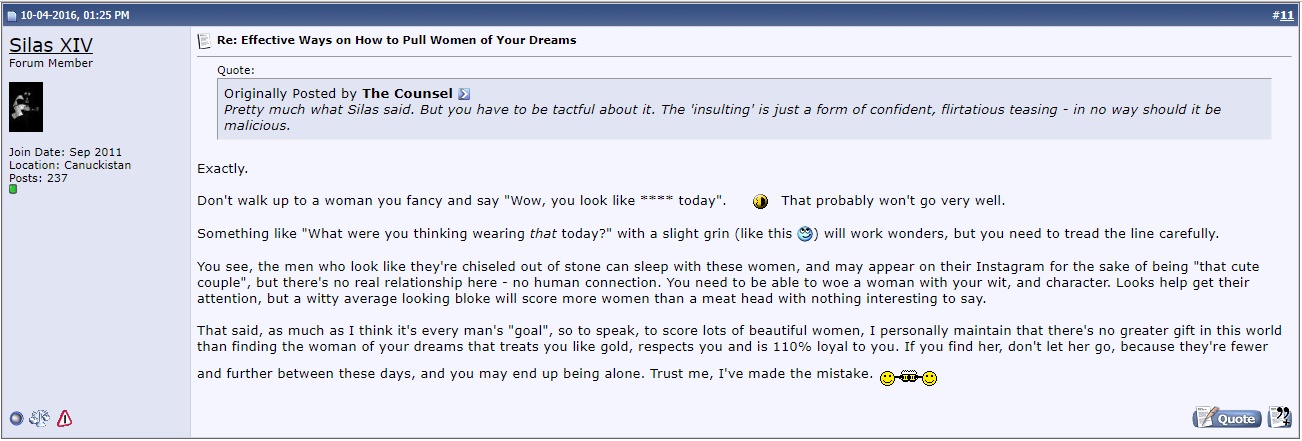Open the Silas XIV username menu
This screenshot has width=1302, height=441.
(51, 45)
